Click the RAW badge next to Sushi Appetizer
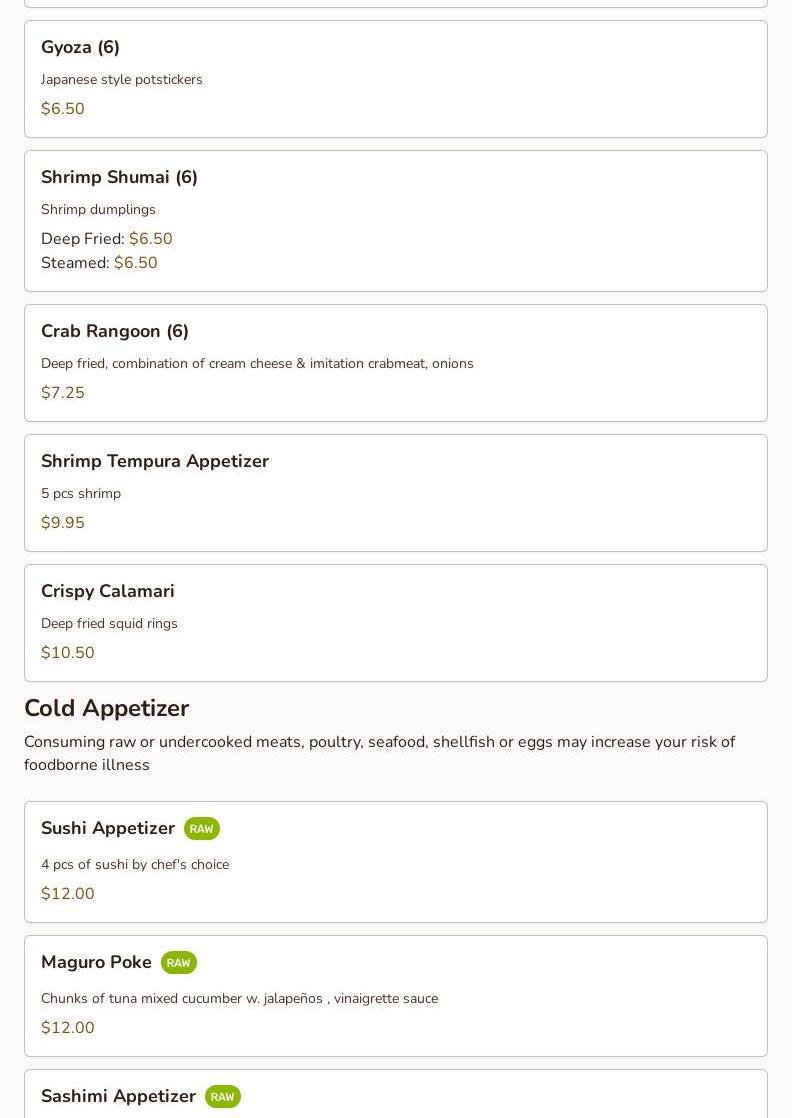The height and width of the screenshot is (1118, 792). (x=202, y=829)
